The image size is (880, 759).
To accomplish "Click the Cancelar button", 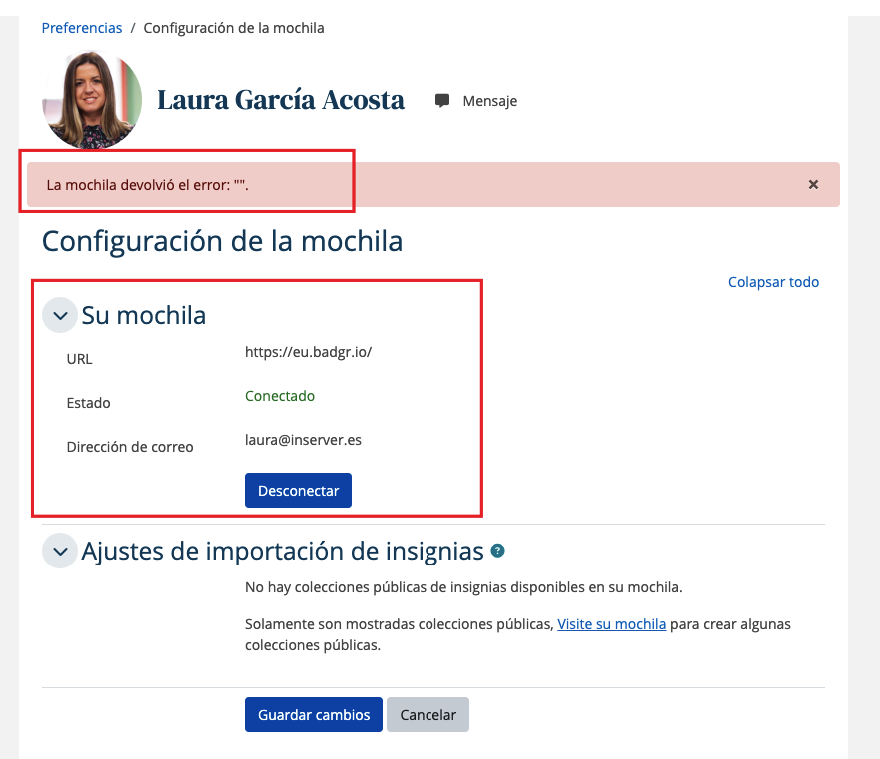I will [x=428, y=715].
